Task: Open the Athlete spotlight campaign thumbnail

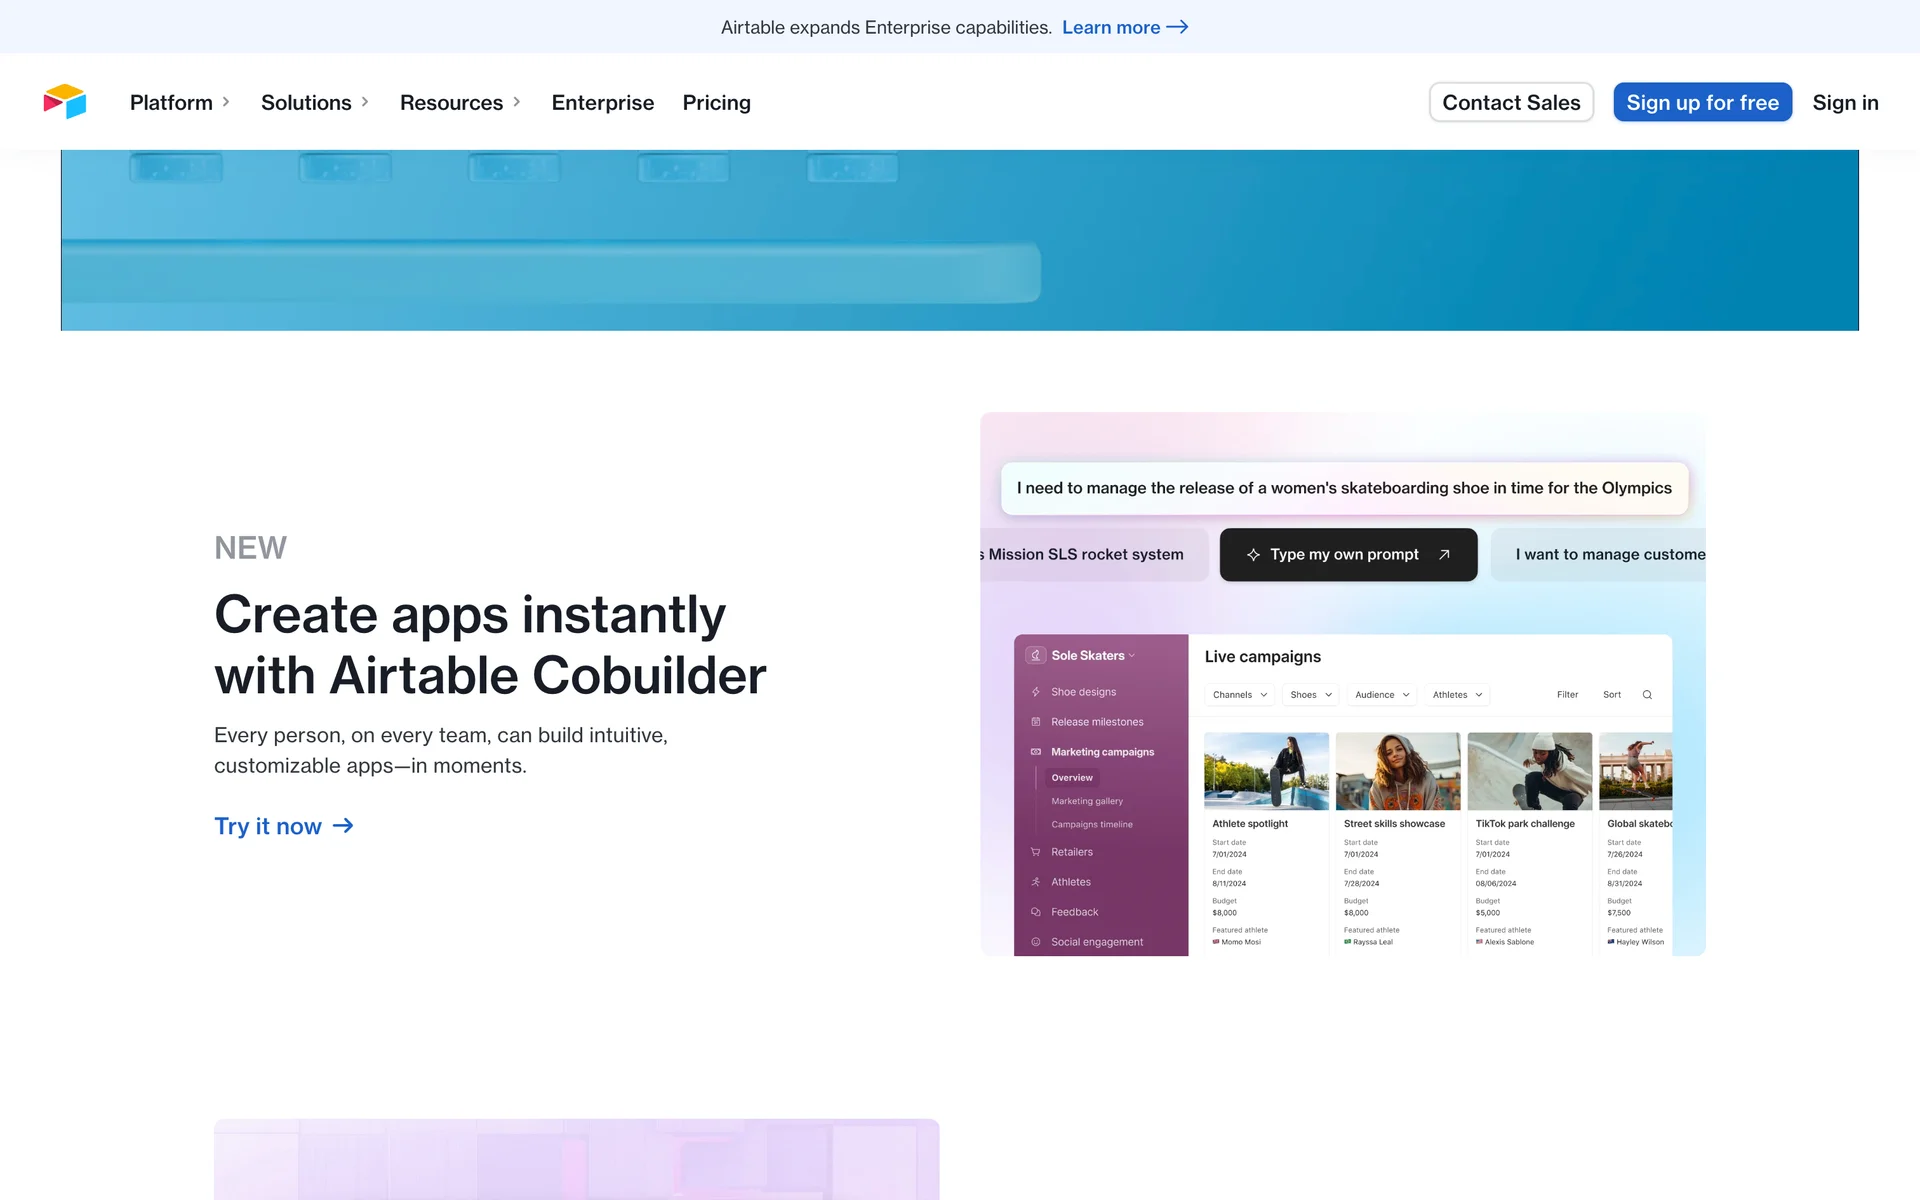Action: click(1266, 771)
